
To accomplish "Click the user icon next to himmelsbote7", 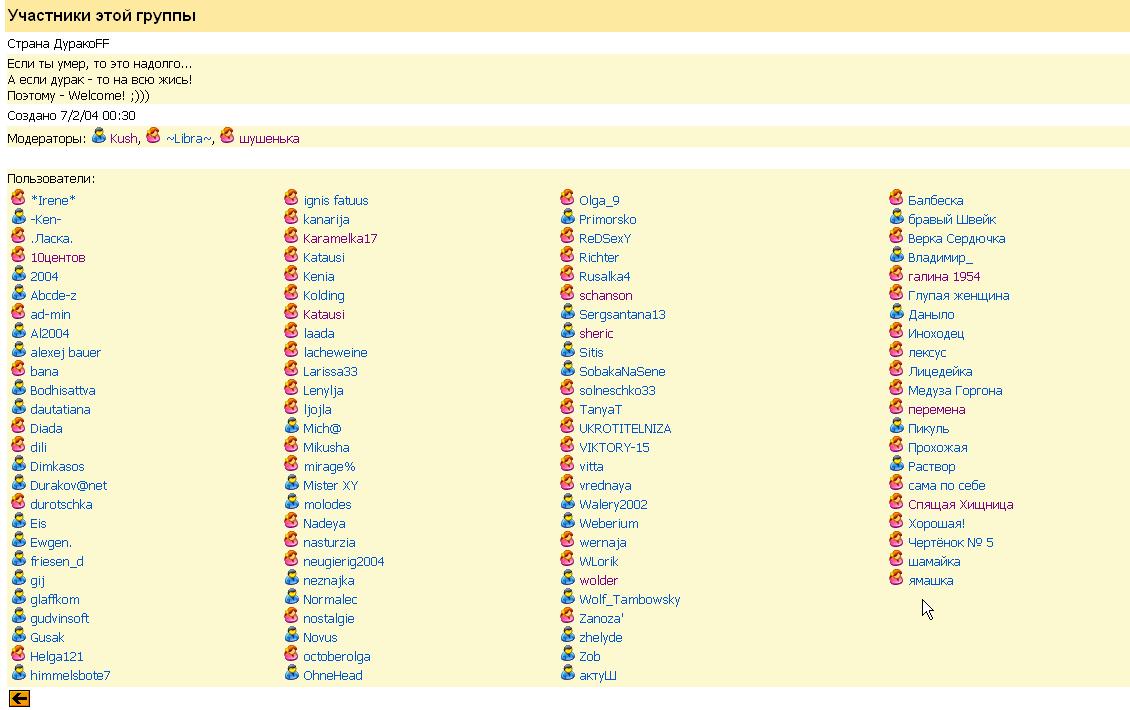I will tap(18, 674).
